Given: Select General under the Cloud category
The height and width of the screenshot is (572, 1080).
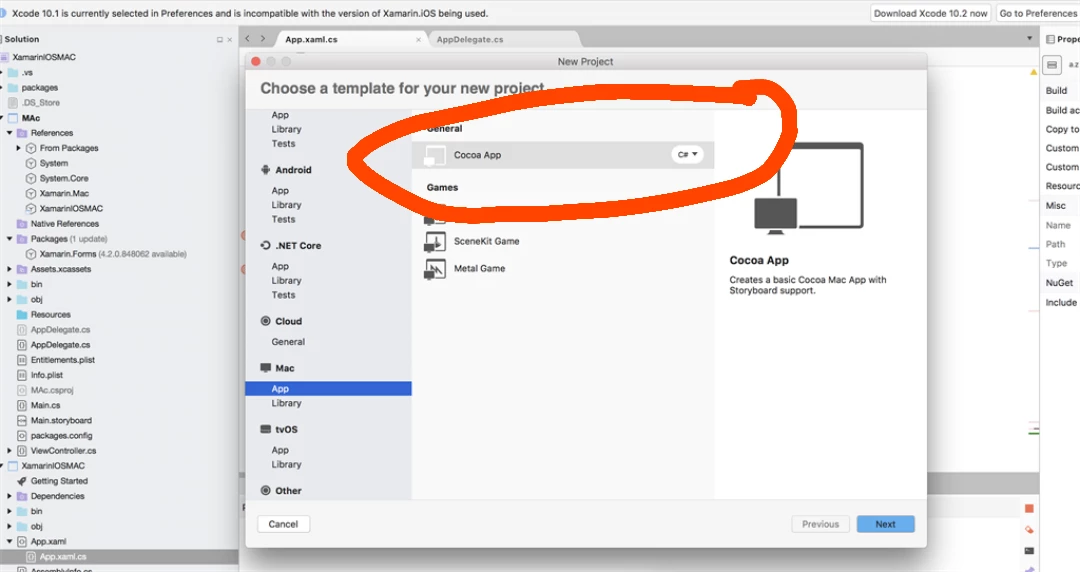Looking at the screenshot, I should click(x=288, y=342).
